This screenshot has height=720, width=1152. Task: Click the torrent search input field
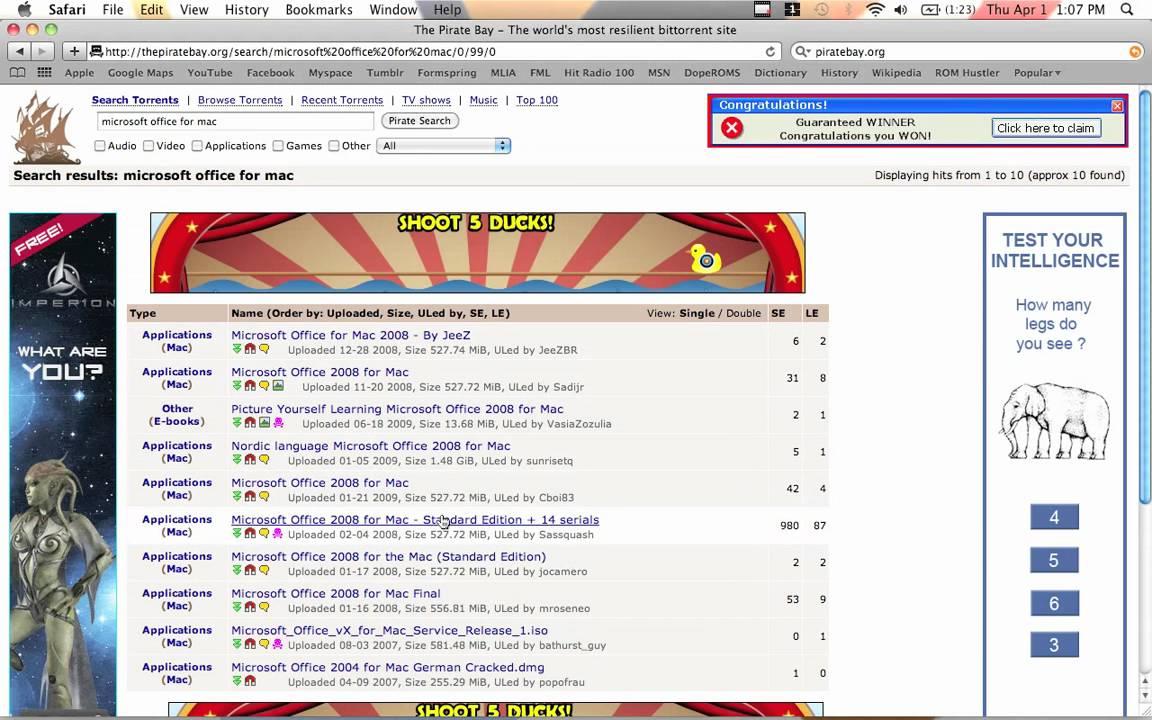pyautogui.click(x=235, y=121)
